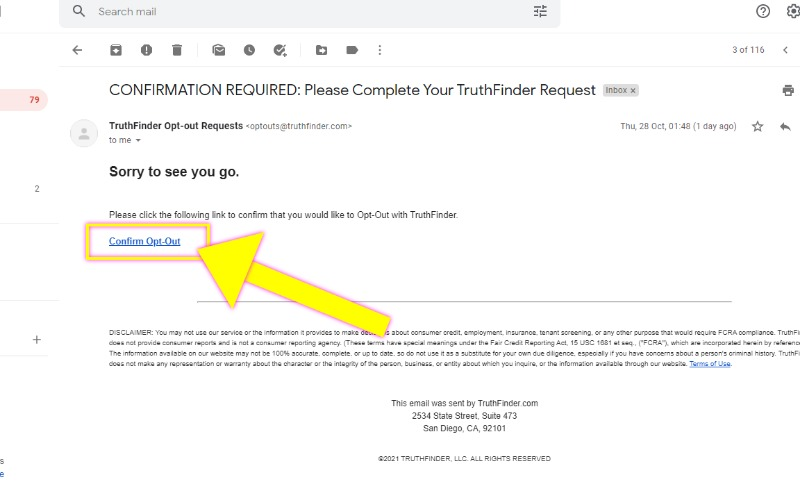The height and width of the screenshot is (500, 800).
Task: Click the optouts@truthfinder.com address
Action: pos(299,126)
